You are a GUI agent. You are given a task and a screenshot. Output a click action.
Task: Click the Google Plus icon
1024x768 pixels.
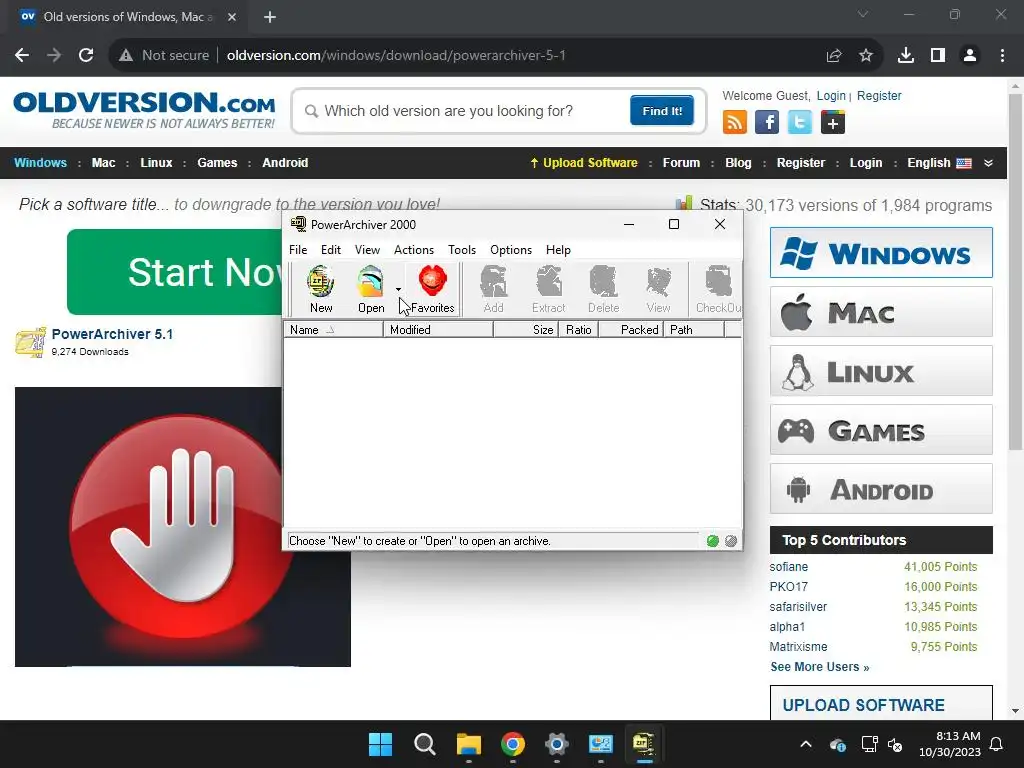coord(833,122)
